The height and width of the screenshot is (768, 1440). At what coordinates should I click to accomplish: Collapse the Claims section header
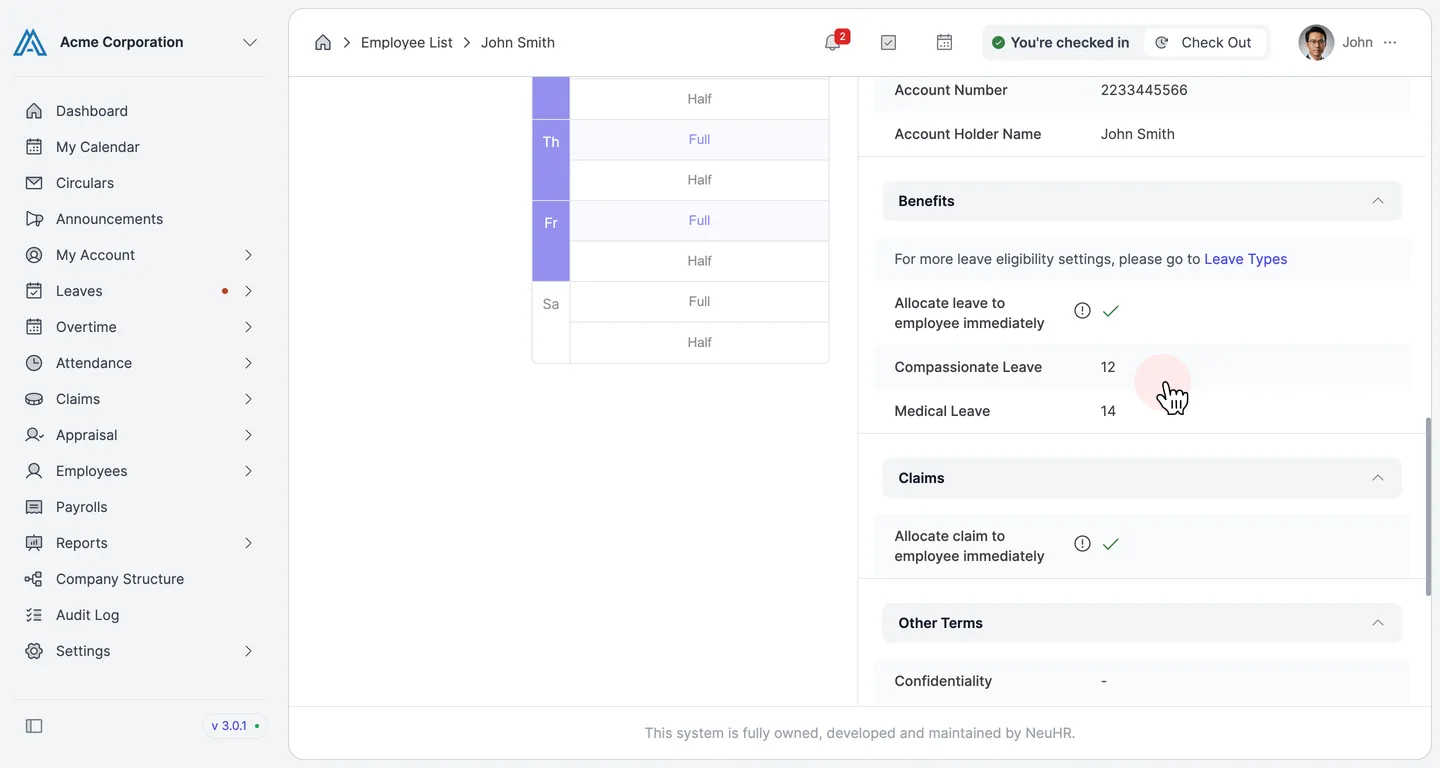coord(1142,478)
